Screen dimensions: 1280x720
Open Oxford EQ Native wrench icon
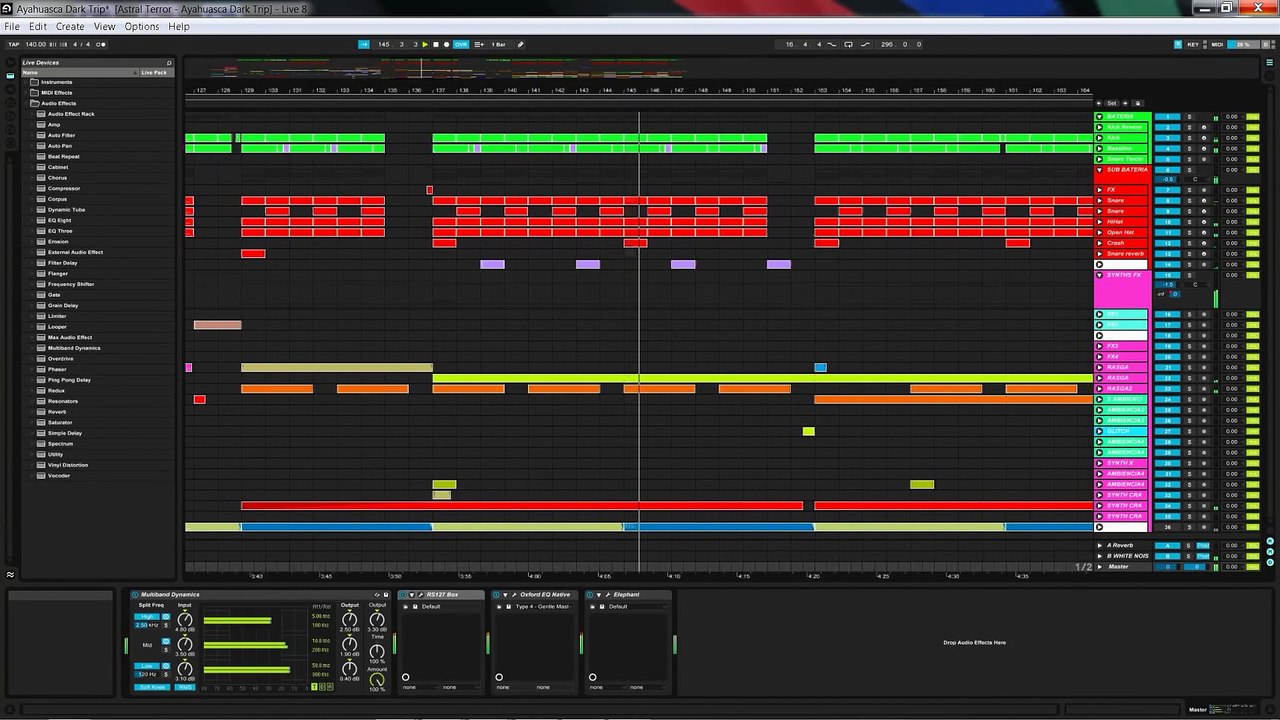pyautogui.click(x=514, y=594)
